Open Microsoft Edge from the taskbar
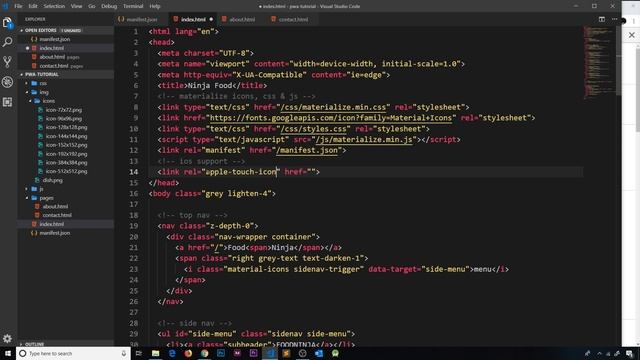 click(172, 353)
